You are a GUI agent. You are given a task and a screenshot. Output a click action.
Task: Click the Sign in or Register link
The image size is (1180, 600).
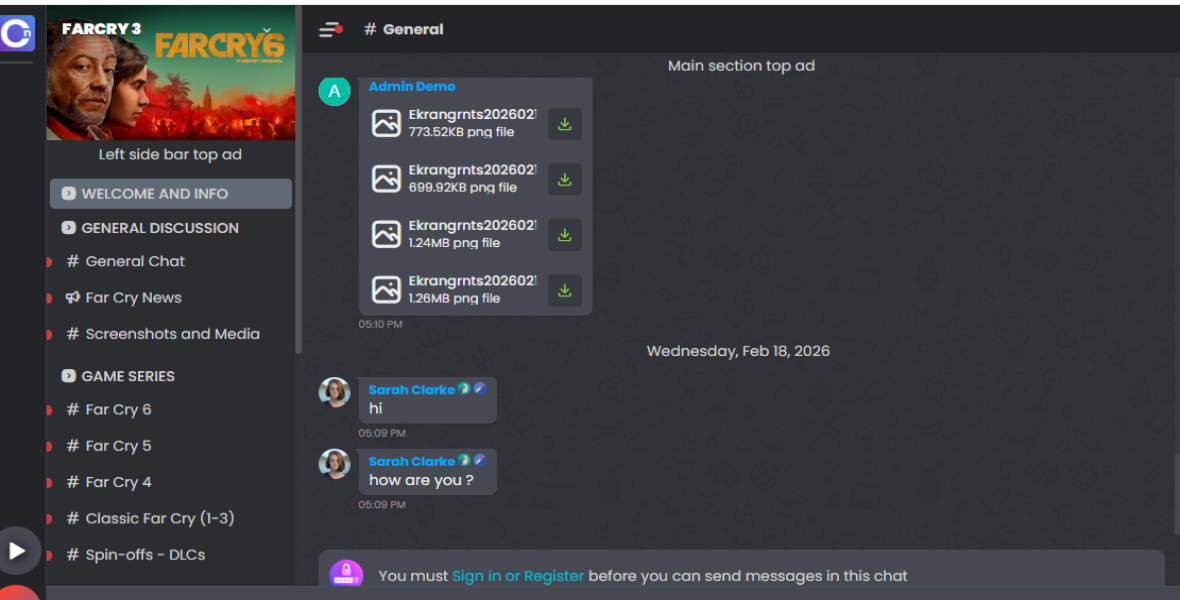[518, 576]
